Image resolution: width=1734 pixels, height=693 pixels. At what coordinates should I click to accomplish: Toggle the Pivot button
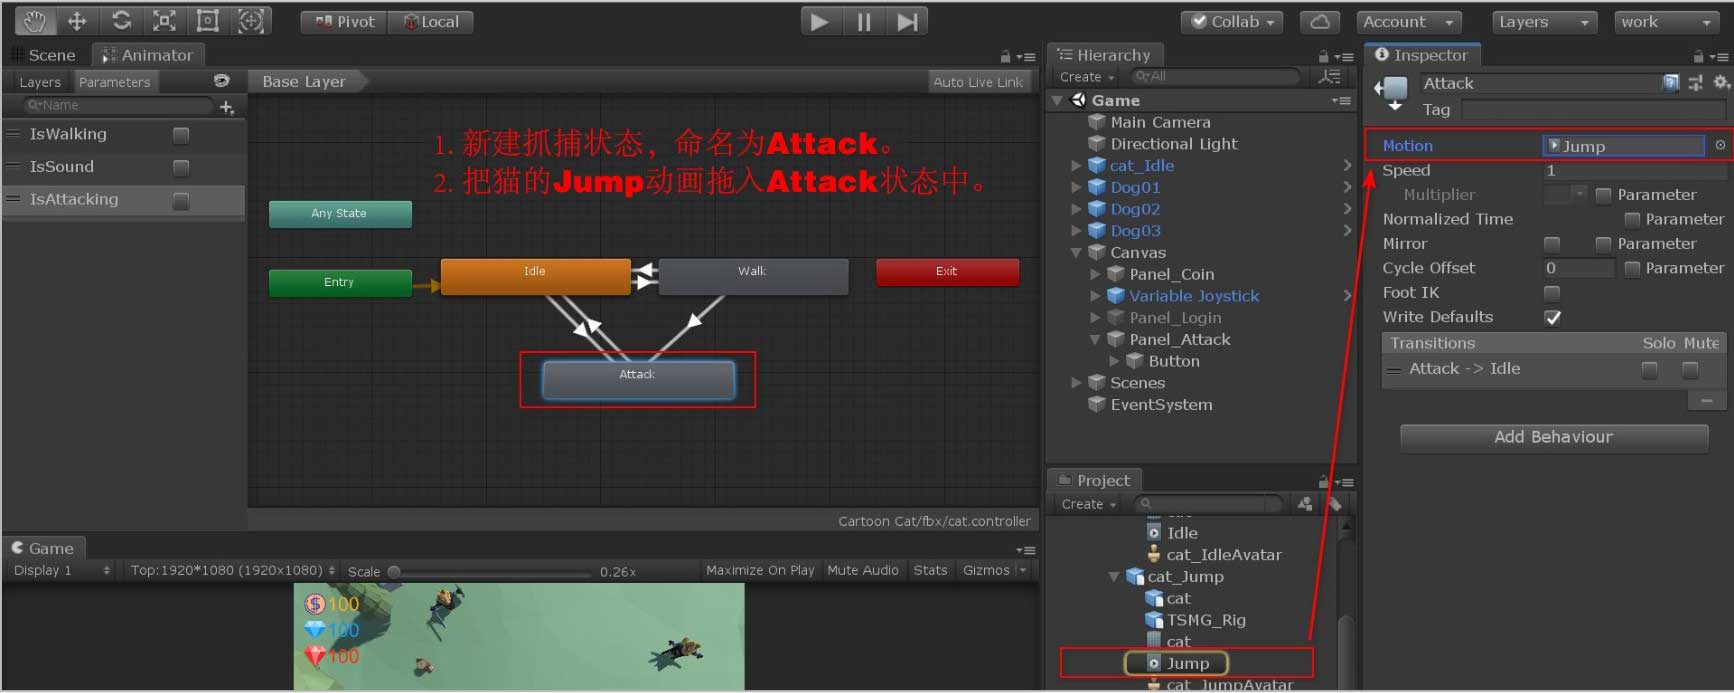pos(344,22)
